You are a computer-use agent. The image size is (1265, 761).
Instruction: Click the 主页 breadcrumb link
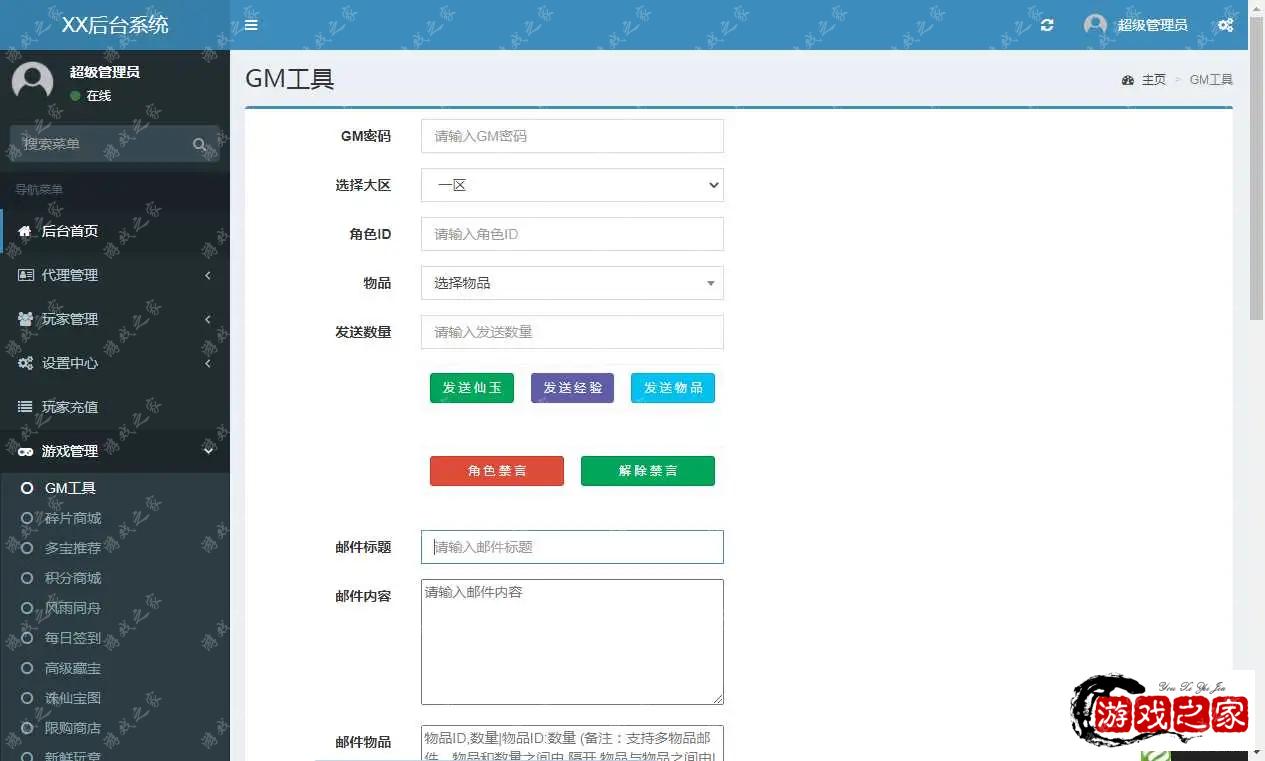[x=1153, y=80]
